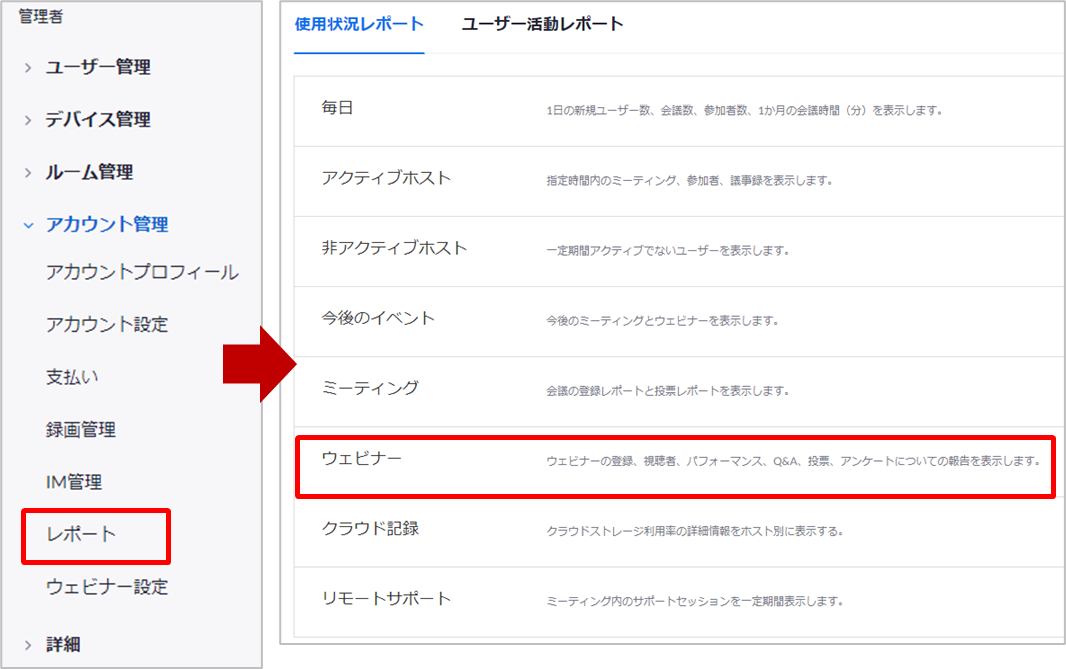Click the 非アクティブホスト description text
The width and height of the screenshot is (1066, 669).
(x=668, y=251)
